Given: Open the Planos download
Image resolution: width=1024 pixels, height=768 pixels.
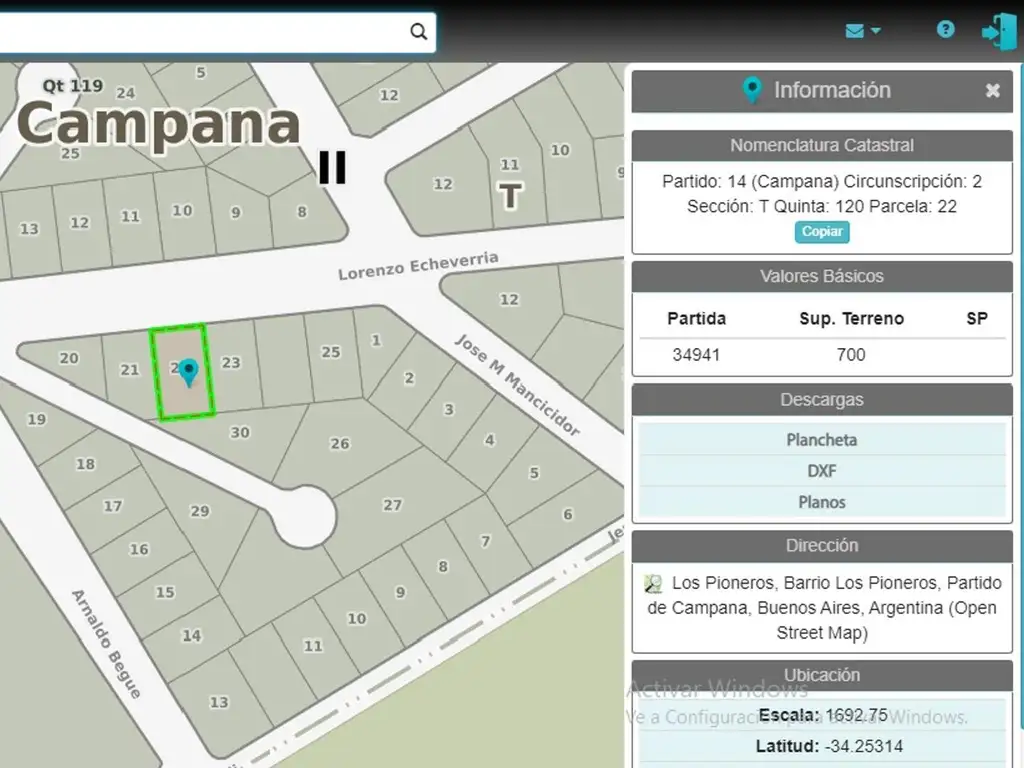Looking at the screenshot, I should click(821, 502).
